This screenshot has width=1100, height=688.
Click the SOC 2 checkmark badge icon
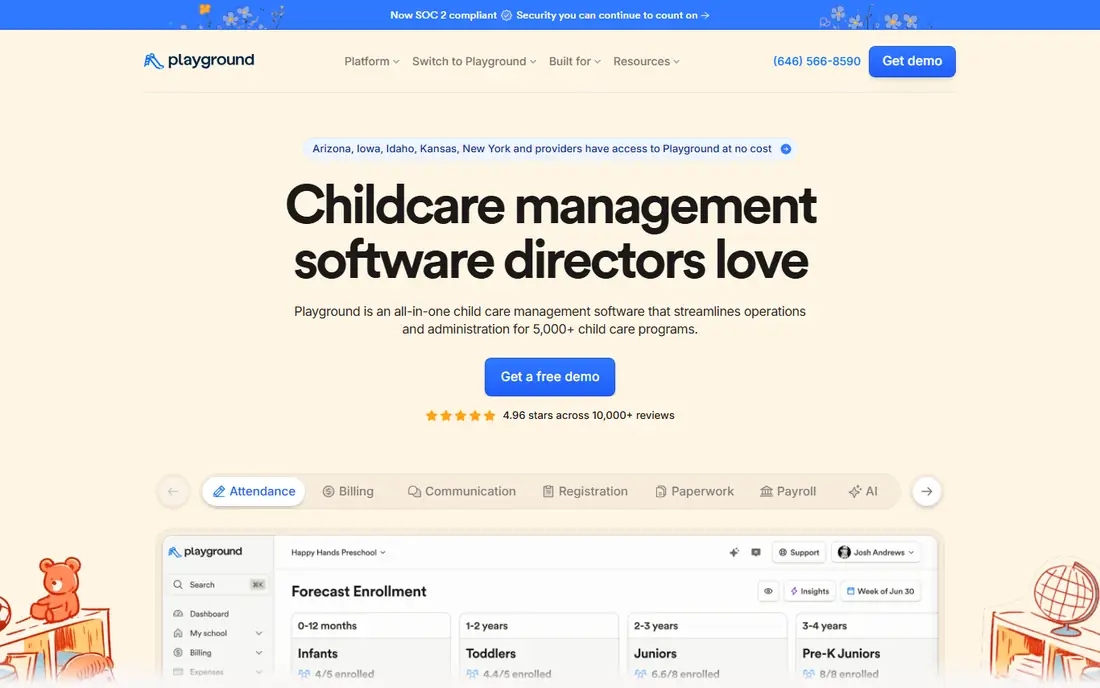[x=507, y=15]
